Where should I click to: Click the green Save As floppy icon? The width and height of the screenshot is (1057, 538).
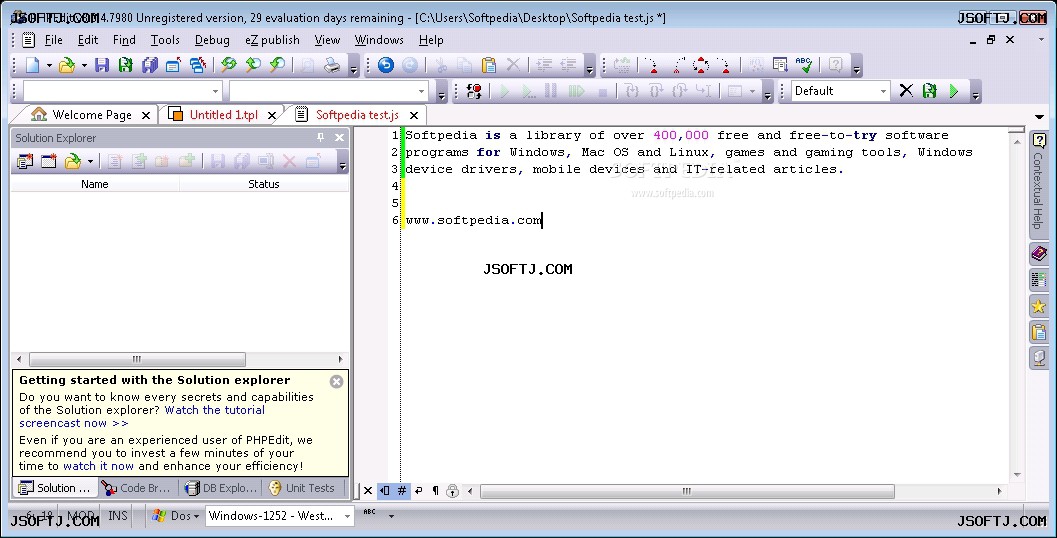[125, 65]
